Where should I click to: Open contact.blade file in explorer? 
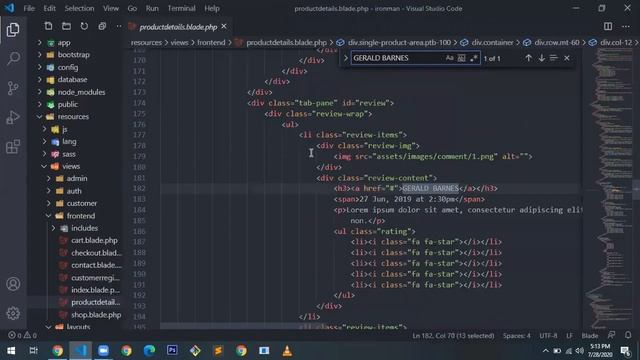click(x=96, y=265)
